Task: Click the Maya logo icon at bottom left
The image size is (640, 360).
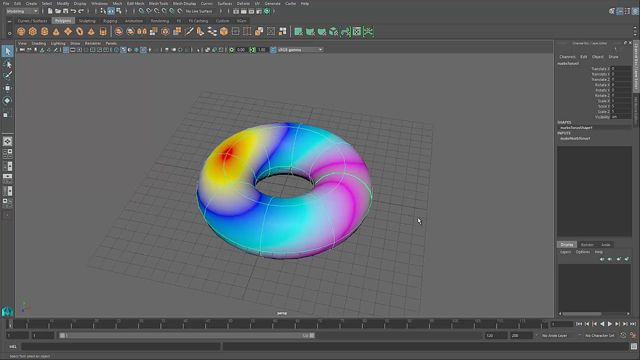Action: (x=7, y=312)
